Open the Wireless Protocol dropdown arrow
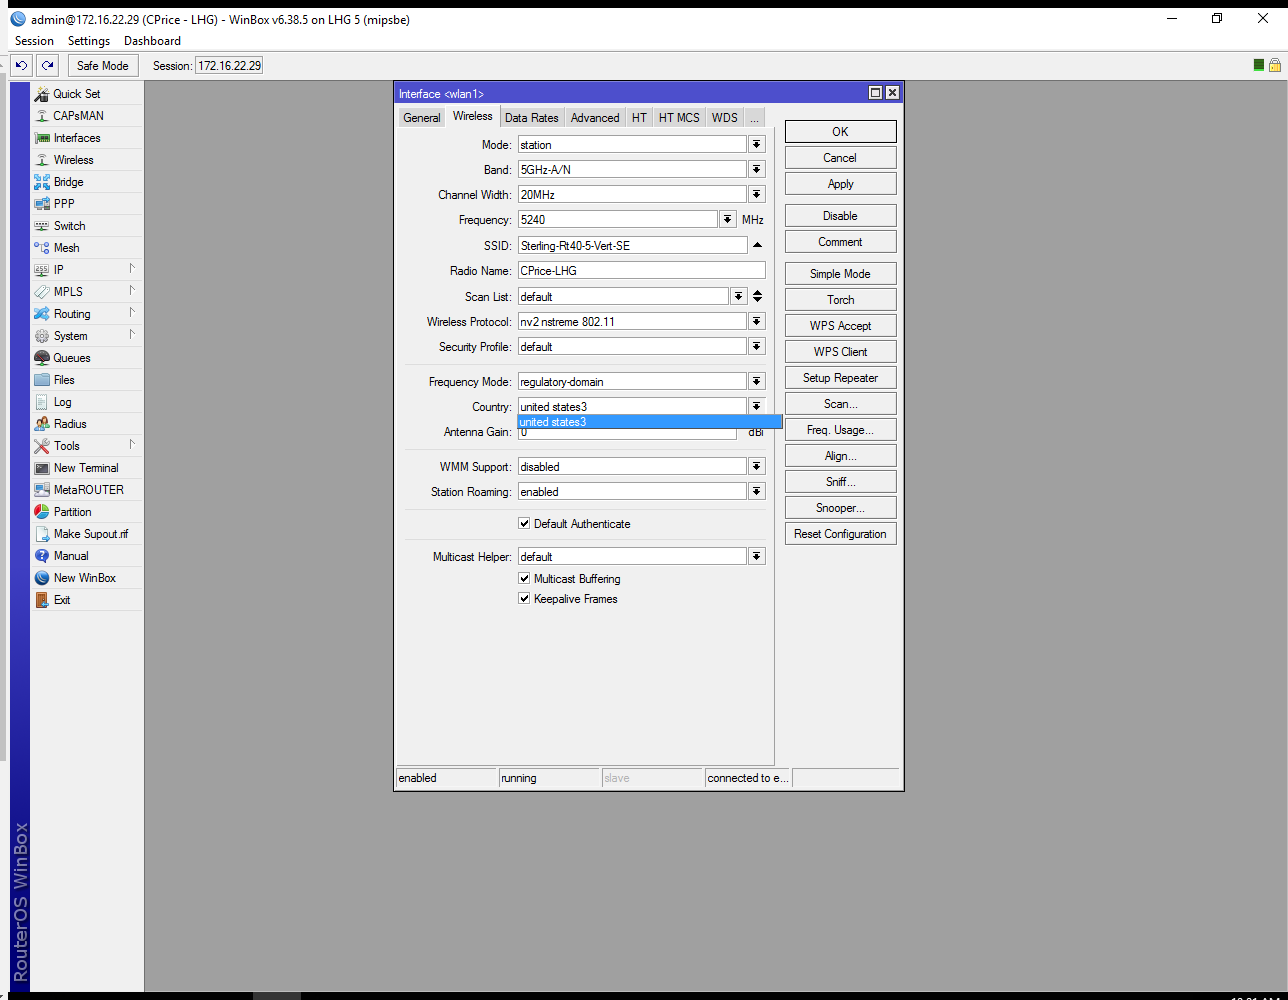 [757, 322]
